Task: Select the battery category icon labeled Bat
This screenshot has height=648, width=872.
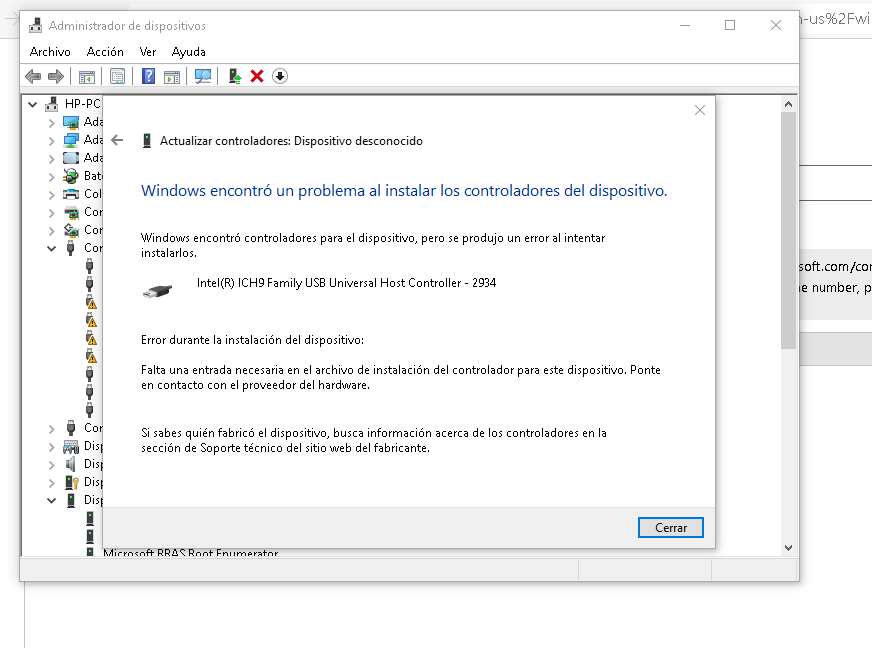Action: pyautogui.click(x=71, y=176)
